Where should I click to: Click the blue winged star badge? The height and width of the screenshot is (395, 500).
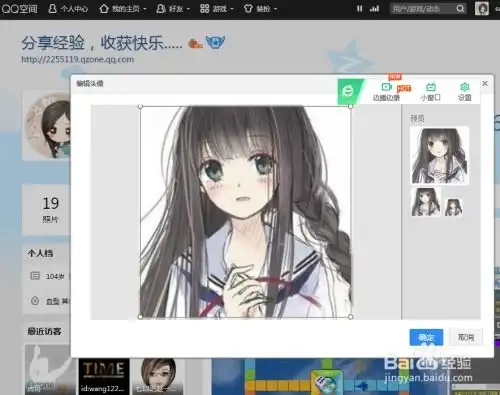tap(215, 42)
